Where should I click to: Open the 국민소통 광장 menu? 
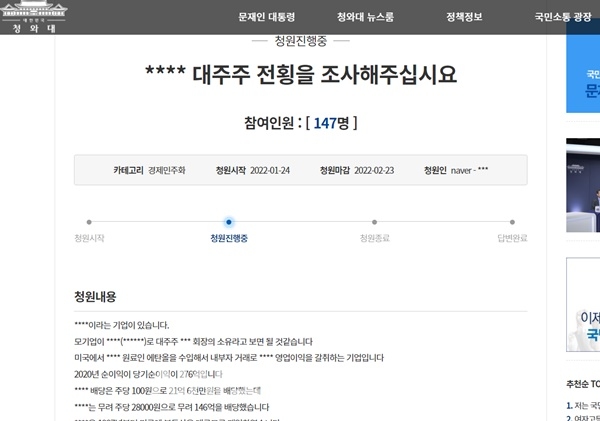[x=563, y=17]
